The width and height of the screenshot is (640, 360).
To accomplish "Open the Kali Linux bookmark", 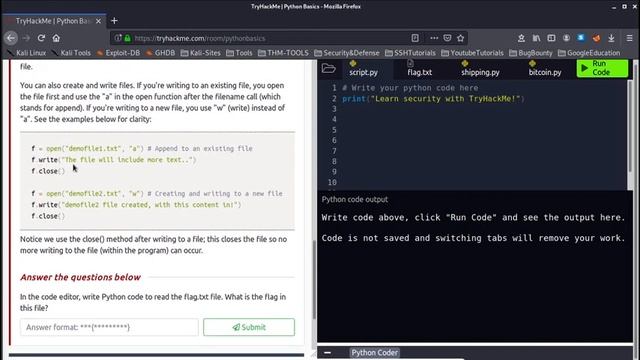I will click(27, 53).
